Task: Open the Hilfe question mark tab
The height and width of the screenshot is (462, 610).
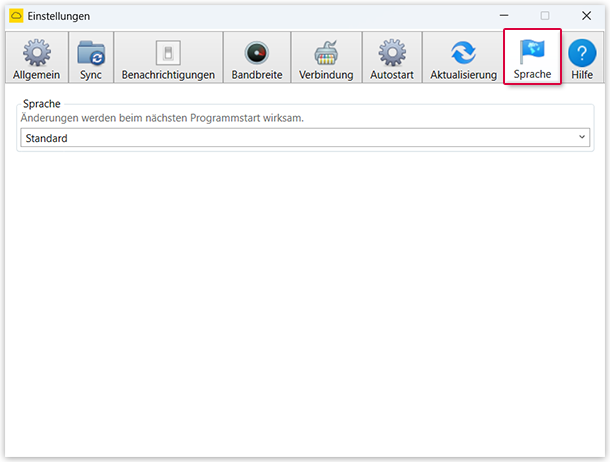Action: click(582, 58)
